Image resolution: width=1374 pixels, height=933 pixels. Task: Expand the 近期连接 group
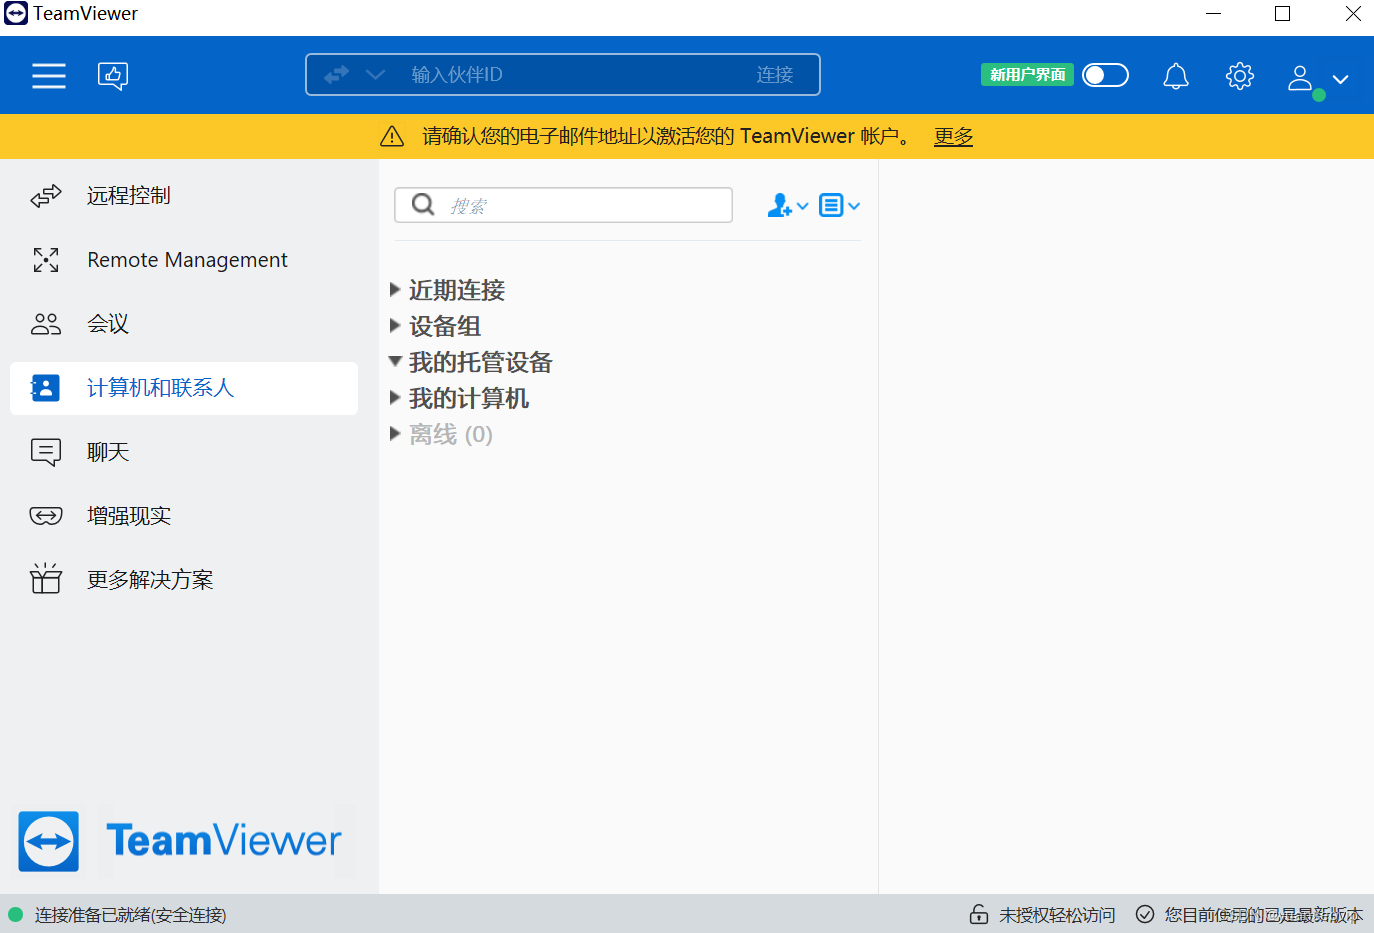[395, 290]
